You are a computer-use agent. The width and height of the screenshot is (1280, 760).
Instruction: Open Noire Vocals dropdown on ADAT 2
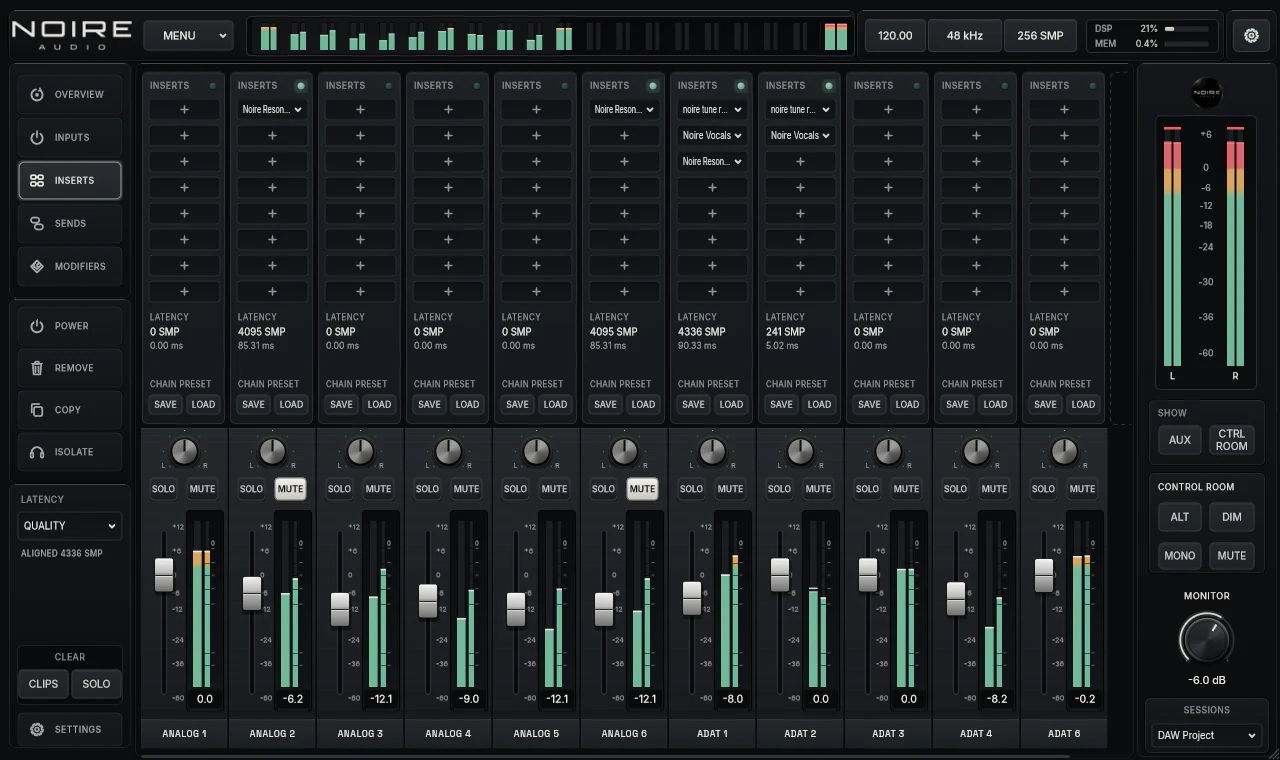point(800,136)
